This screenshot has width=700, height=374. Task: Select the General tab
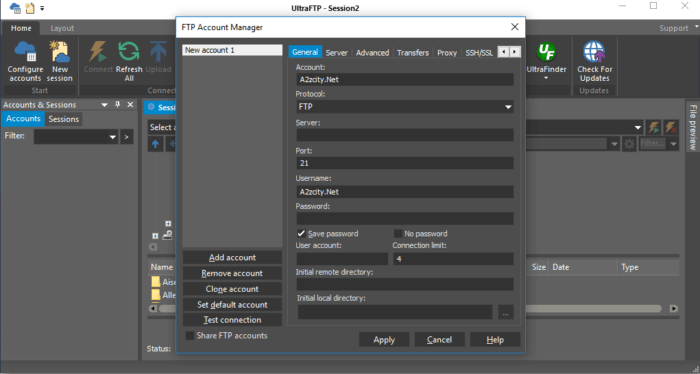click(305, 52)
